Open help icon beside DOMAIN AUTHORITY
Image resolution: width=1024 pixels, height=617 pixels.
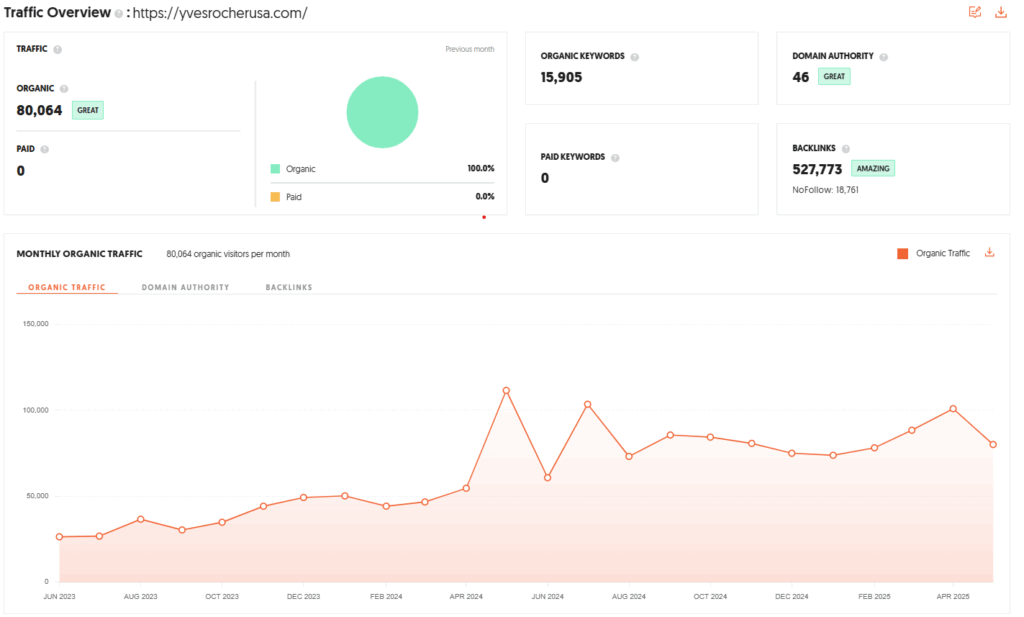tap(884, 57)
